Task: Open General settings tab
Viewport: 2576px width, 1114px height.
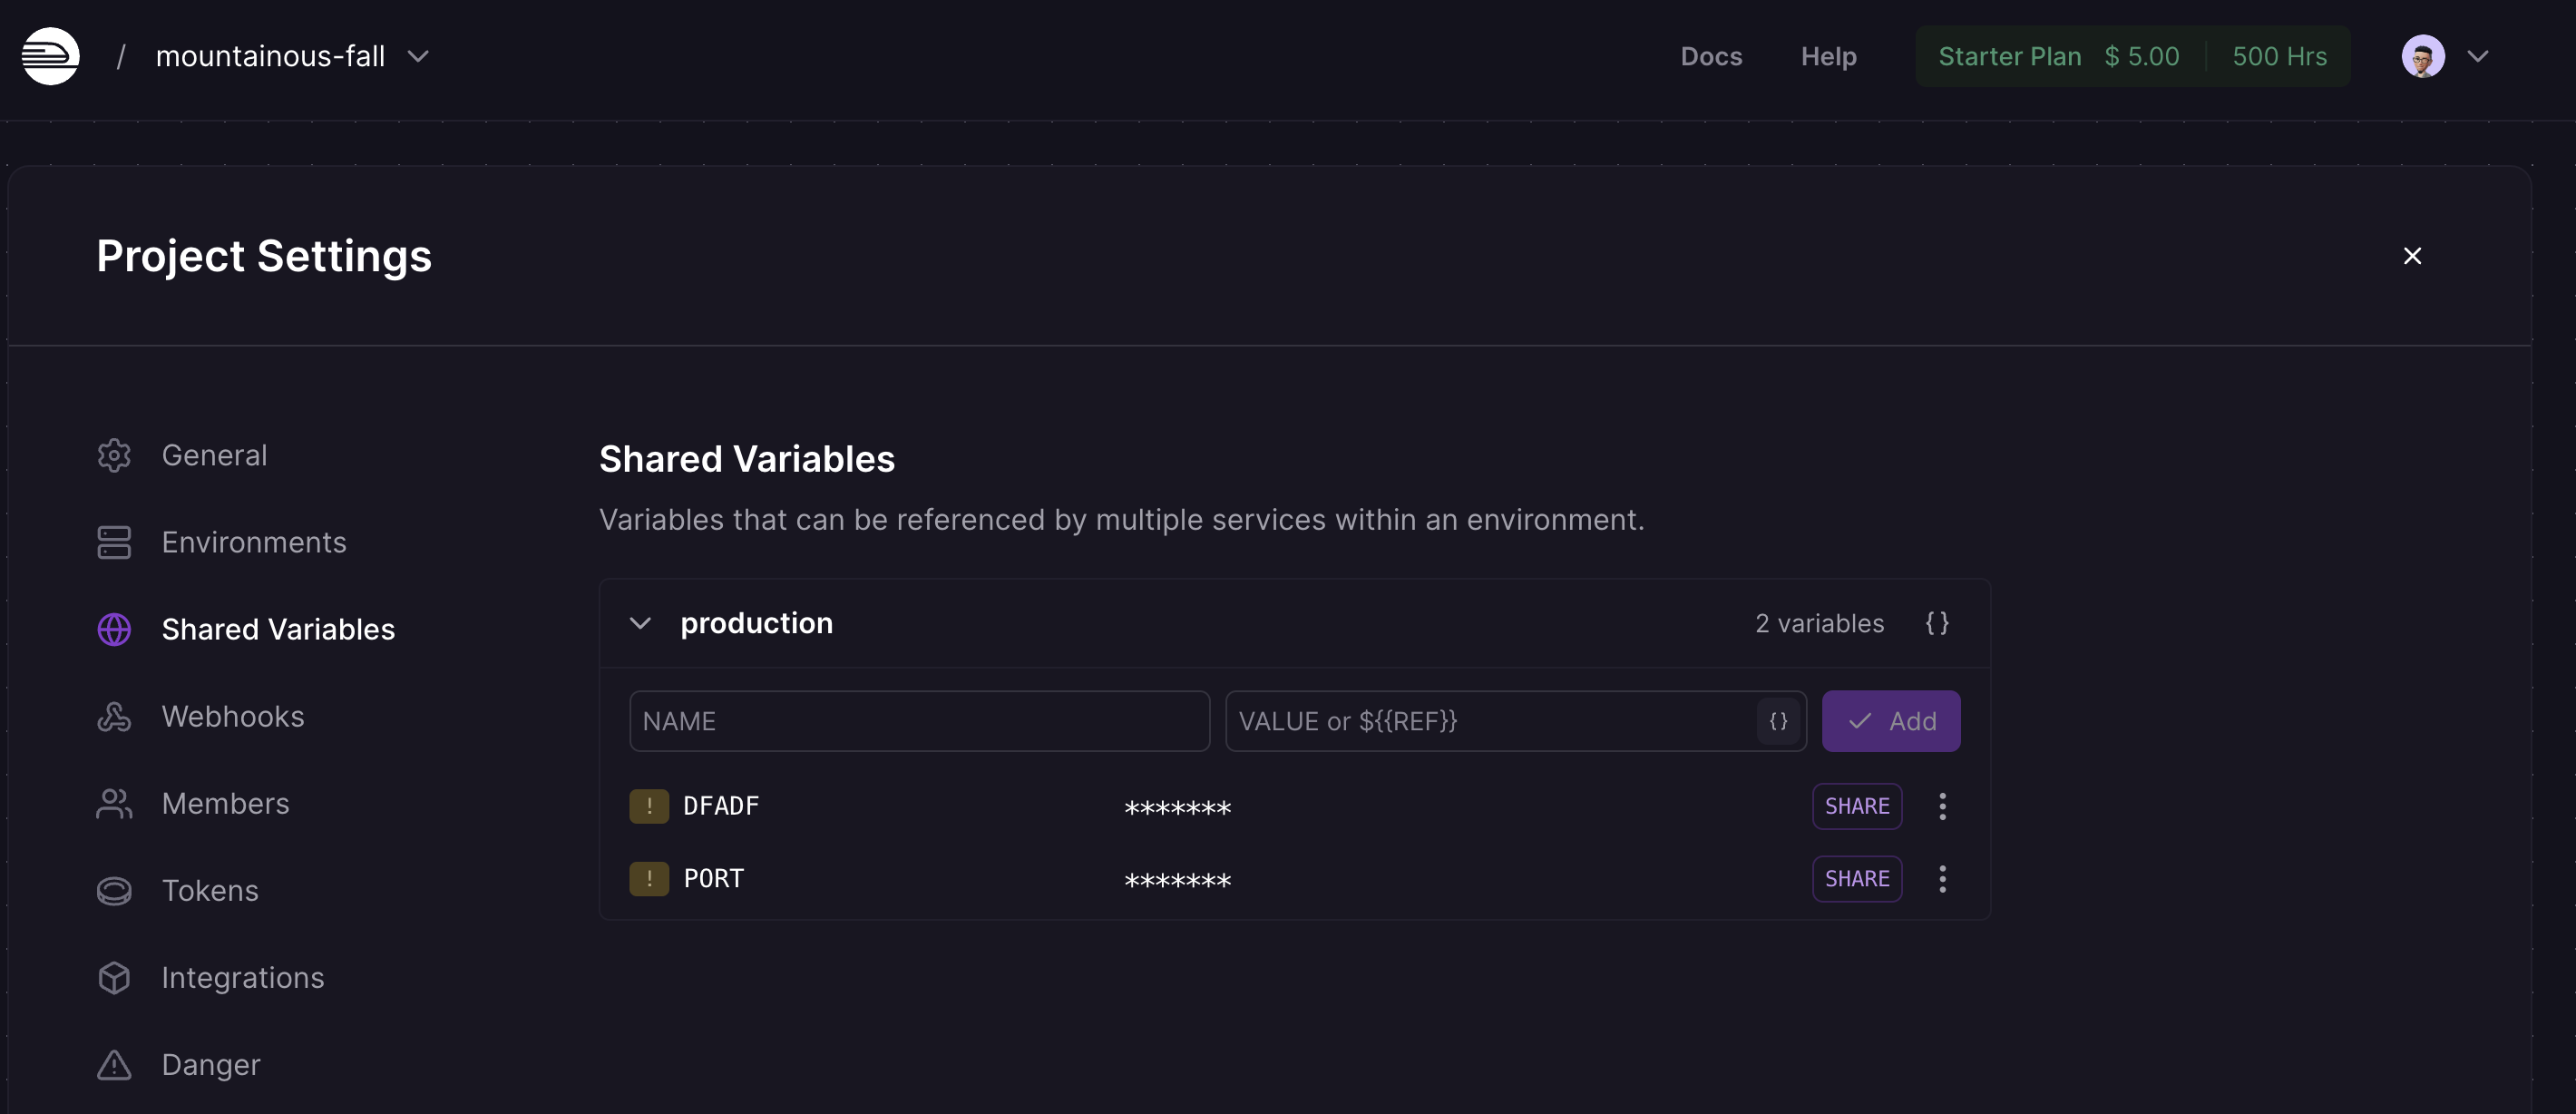Action: pos(214,455)
